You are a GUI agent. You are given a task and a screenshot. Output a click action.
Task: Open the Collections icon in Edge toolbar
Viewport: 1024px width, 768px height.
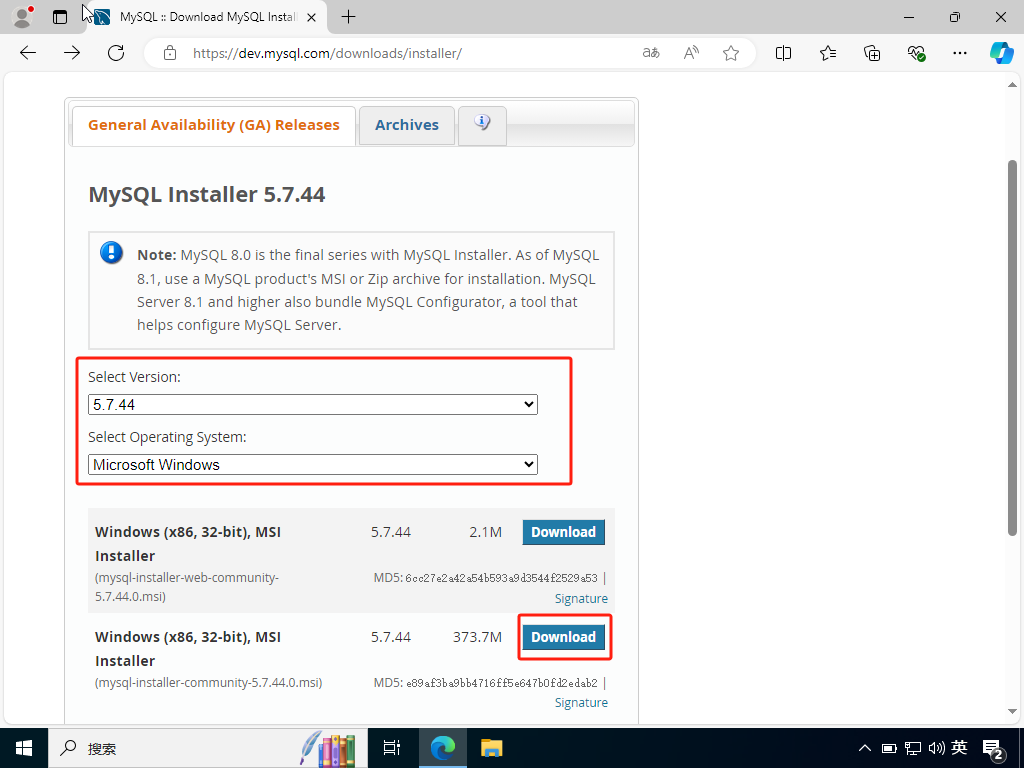[x=872, y=53]
